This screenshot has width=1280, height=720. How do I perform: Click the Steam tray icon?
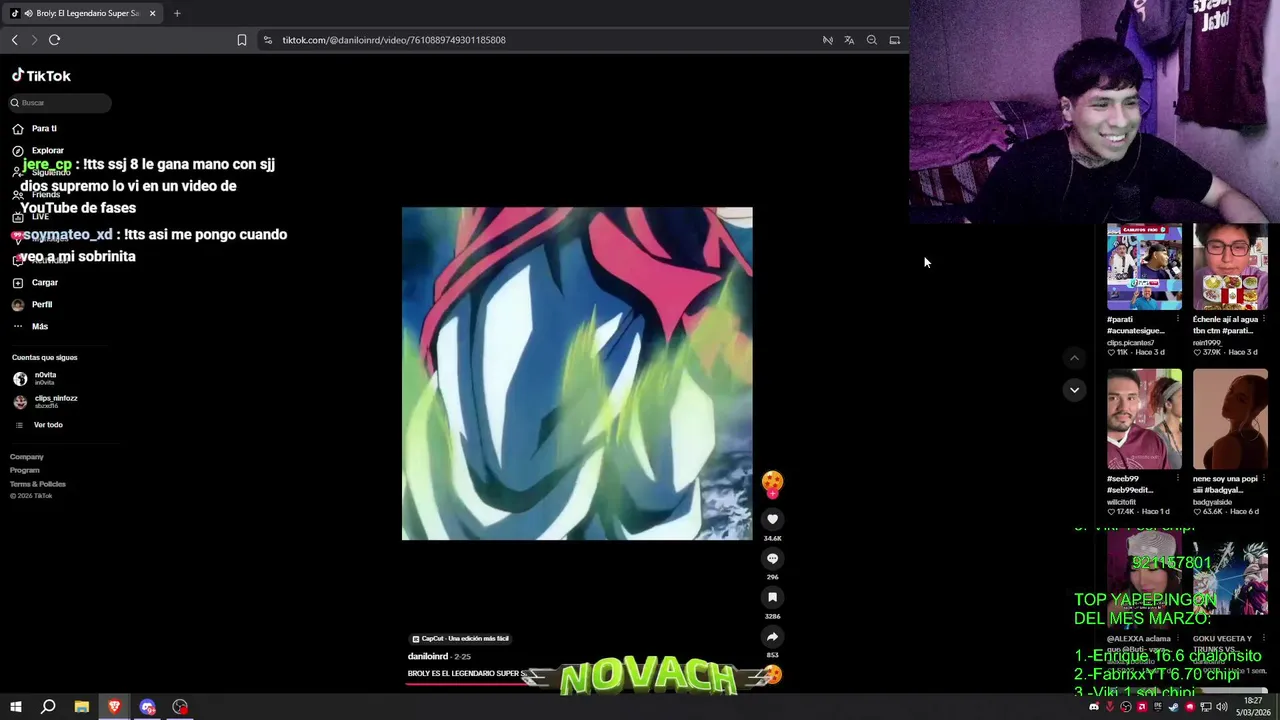pyautogui.click(x=1174, y=707)
